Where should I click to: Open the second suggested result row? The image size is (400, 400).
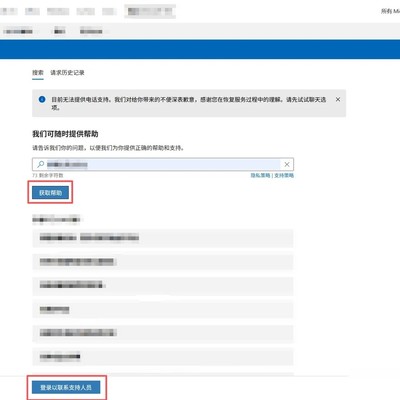coord(163,262)
